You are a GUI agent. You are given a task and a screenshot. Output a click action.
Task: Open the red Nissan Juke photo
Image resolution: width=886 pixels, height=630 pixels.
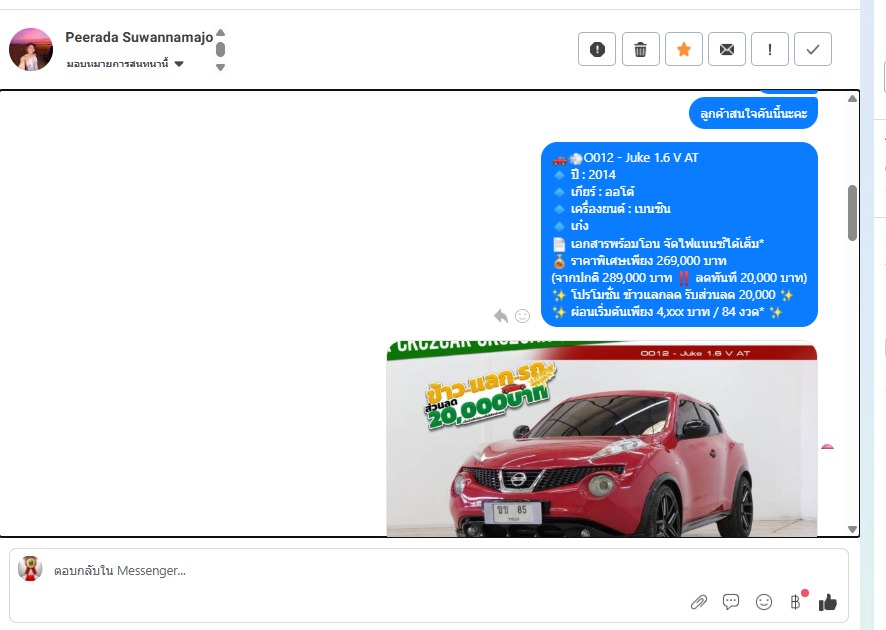602,438
